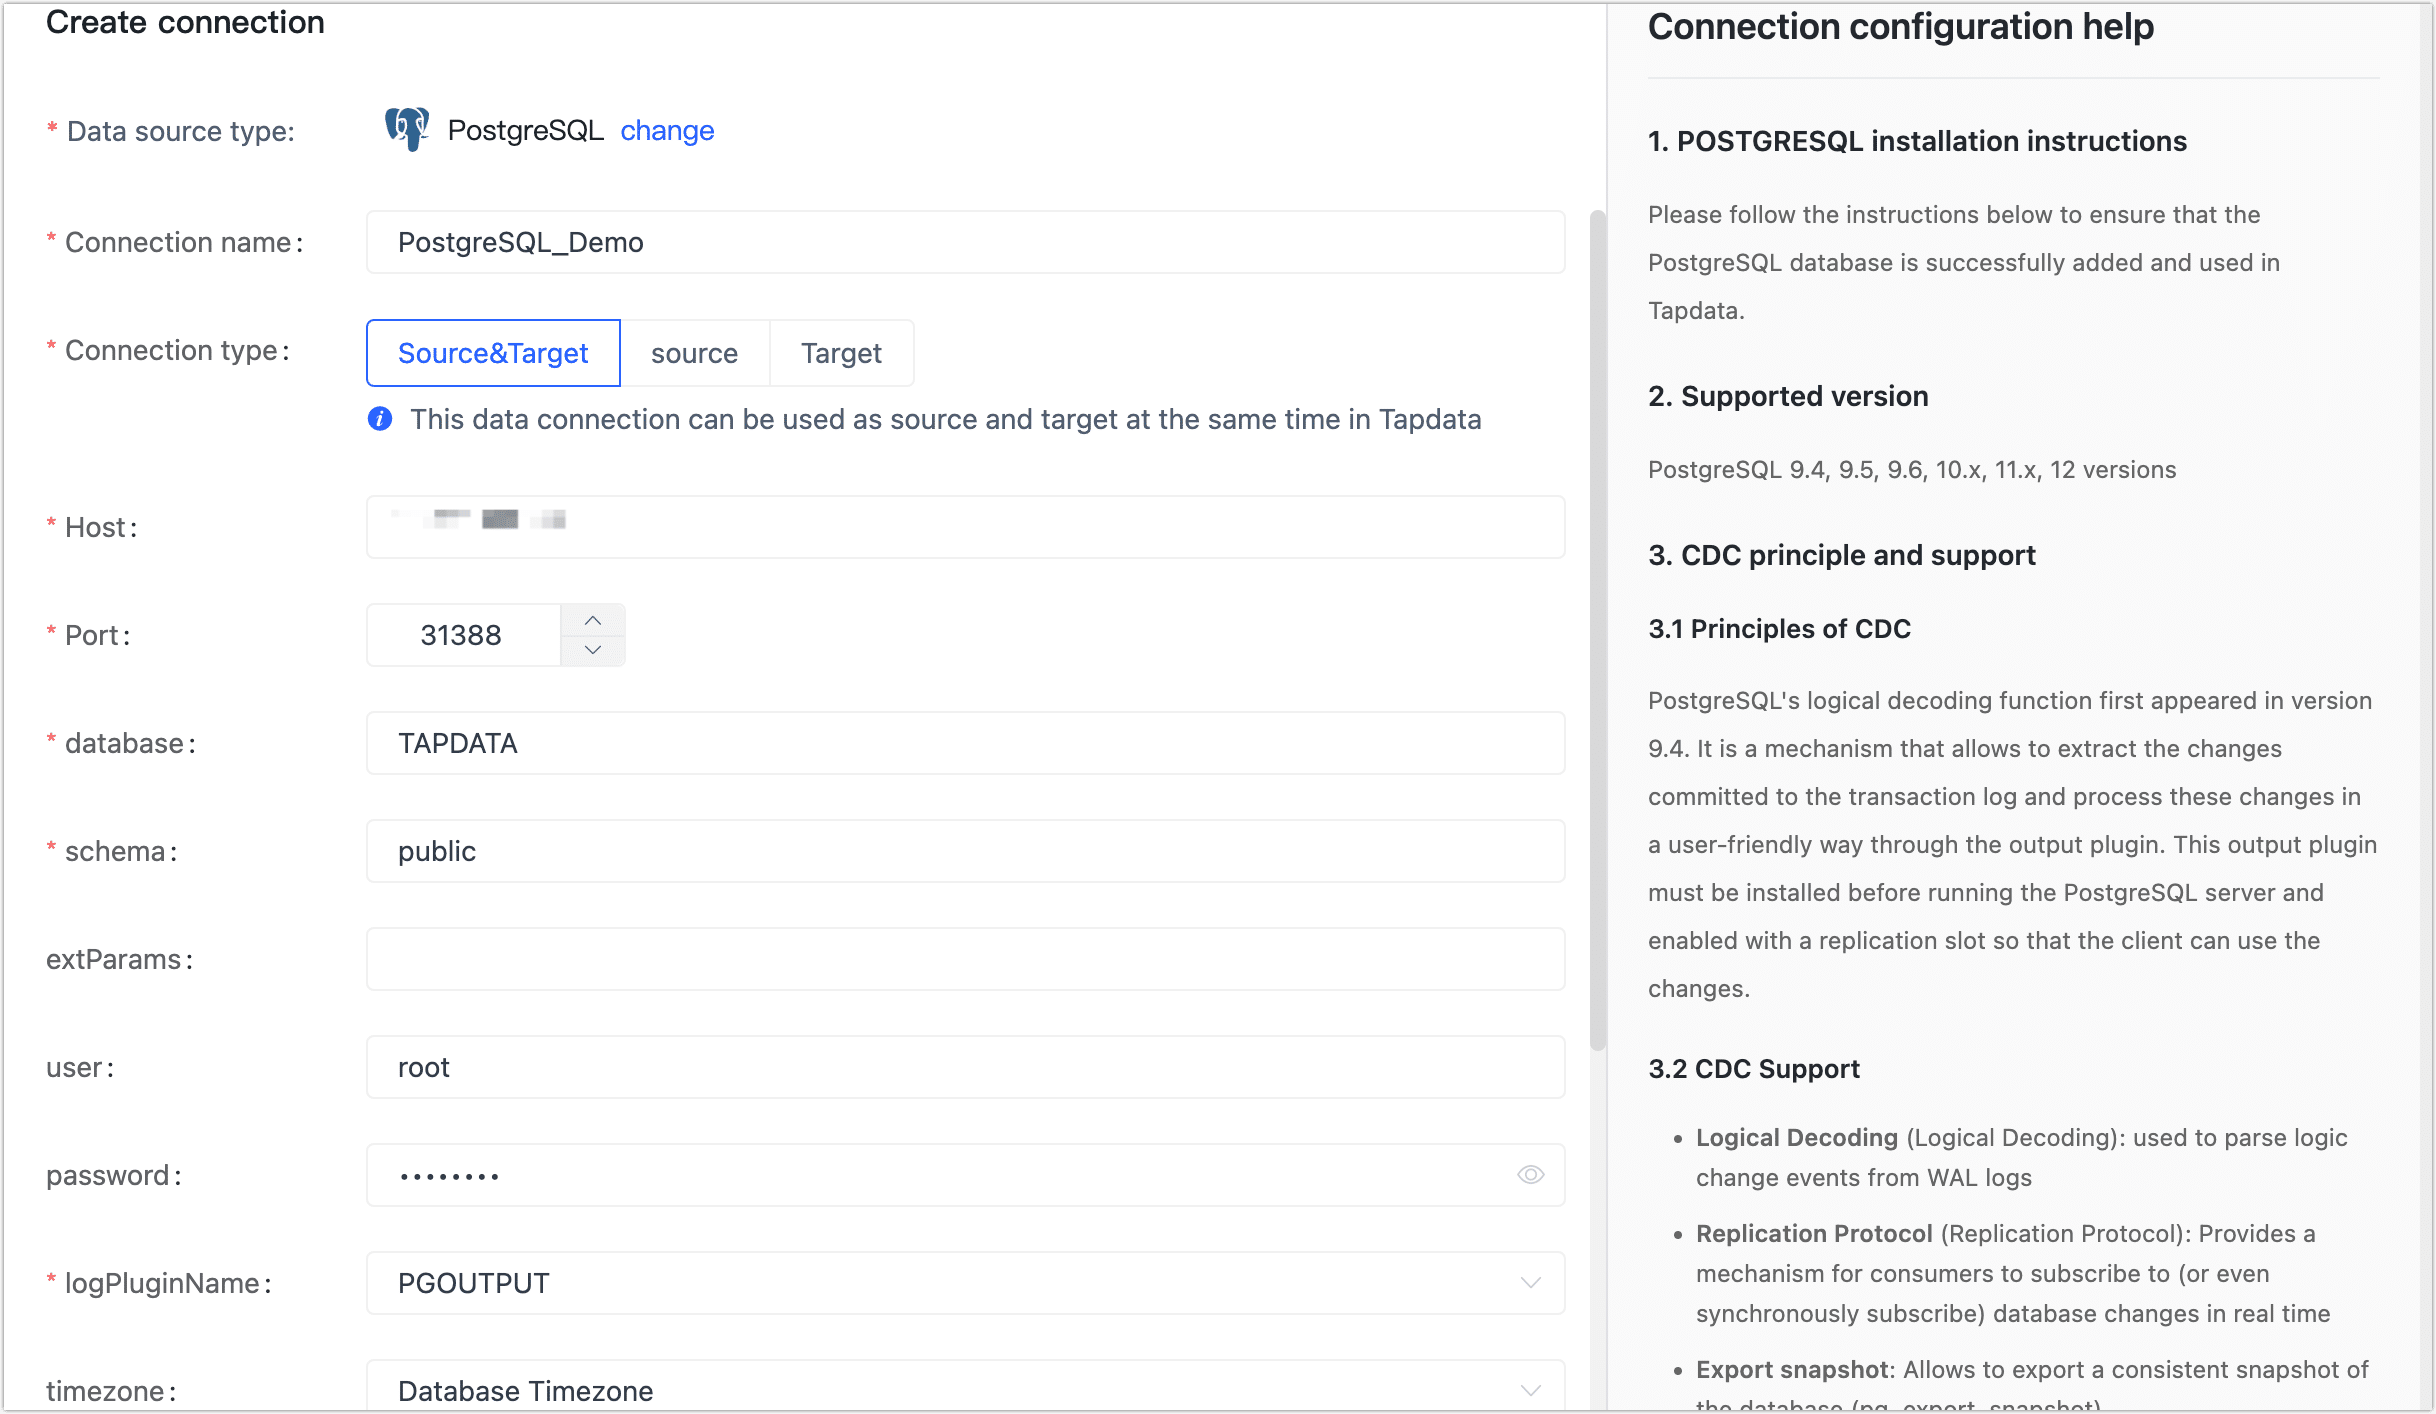Click the Logical Decoding bullet text
2436x1414 pixels.
pyautogui.click(x=2021, y=1157)
